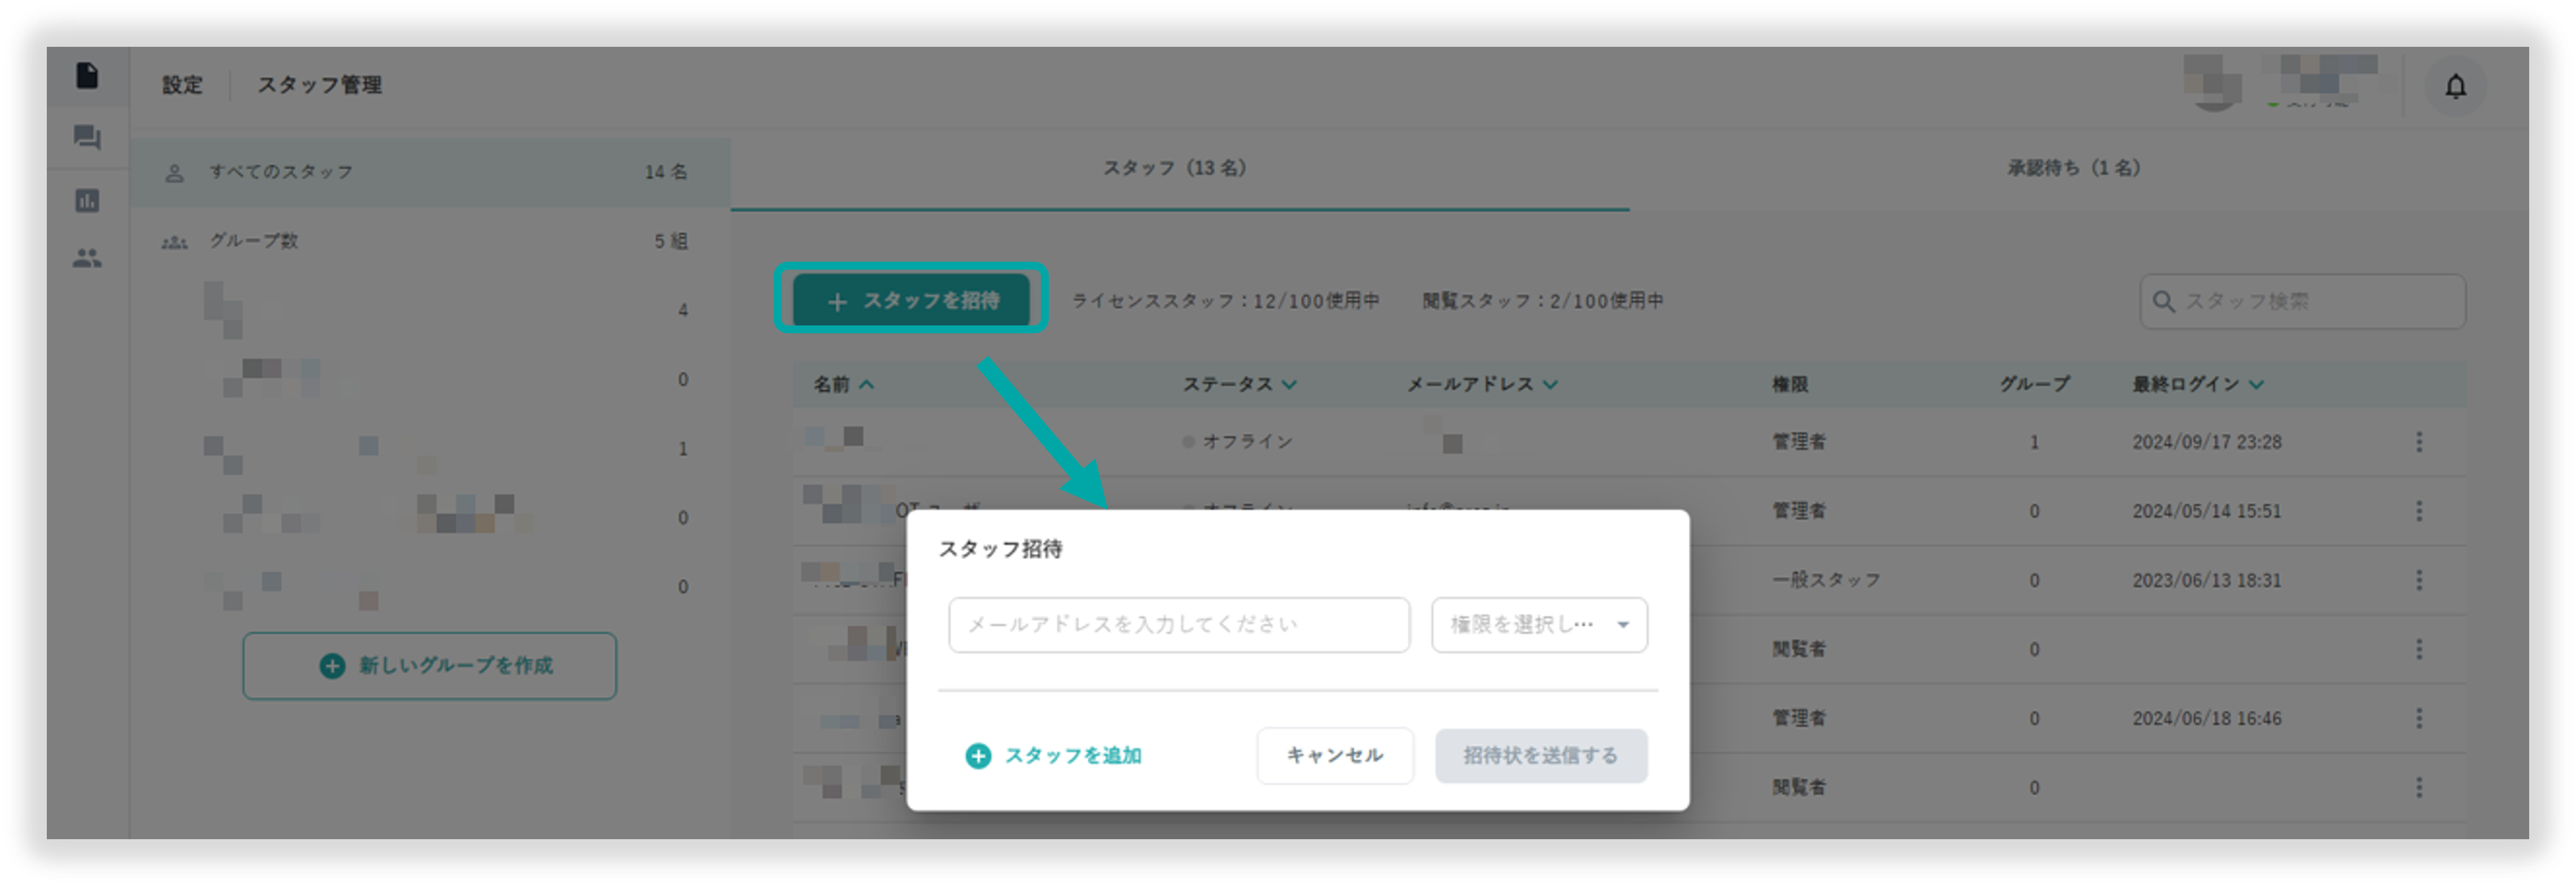Open the analytics bar-chart panel in sidebar
The width and height of the screenshot is (2576, 886).
[88, 200]
